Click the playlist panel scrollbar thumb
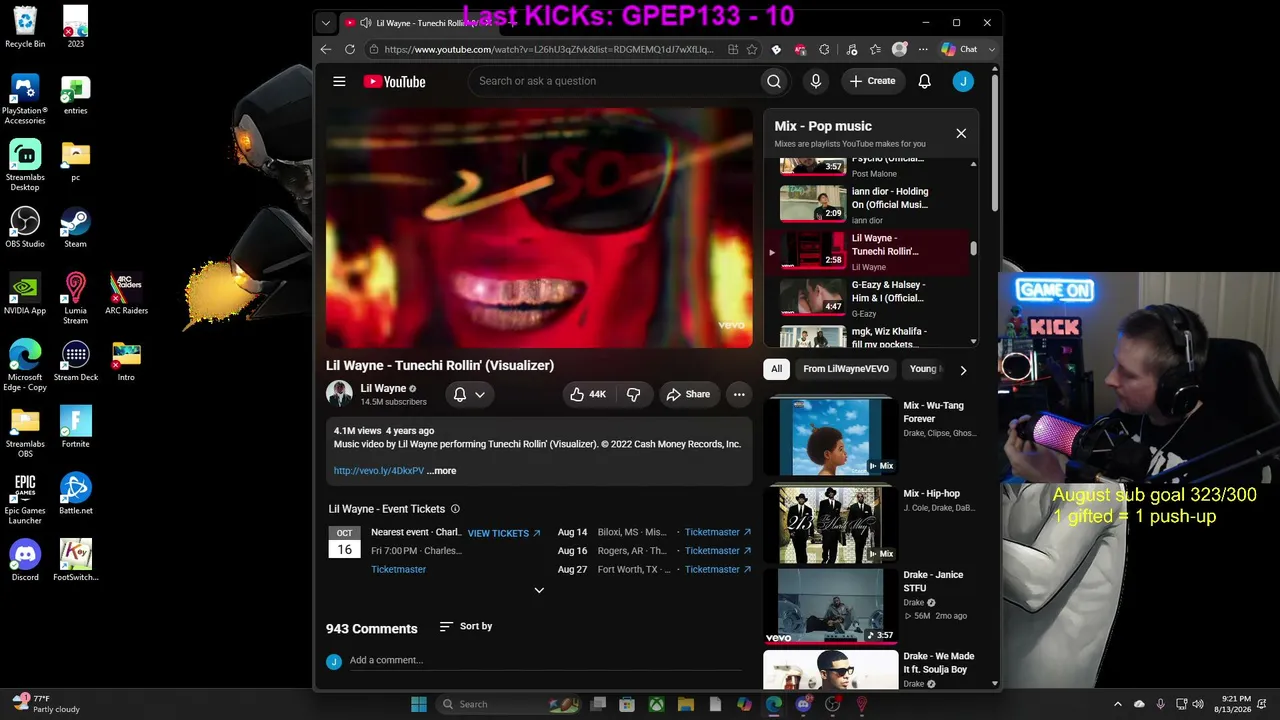The height and width of the screenshot is (720, 1280). click(973, 248)
